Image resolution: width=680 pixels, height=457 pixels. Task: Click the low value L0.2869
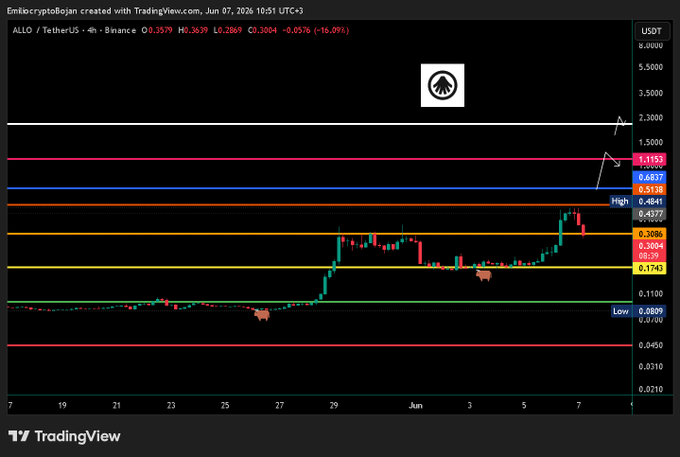[x=228, y=30]
